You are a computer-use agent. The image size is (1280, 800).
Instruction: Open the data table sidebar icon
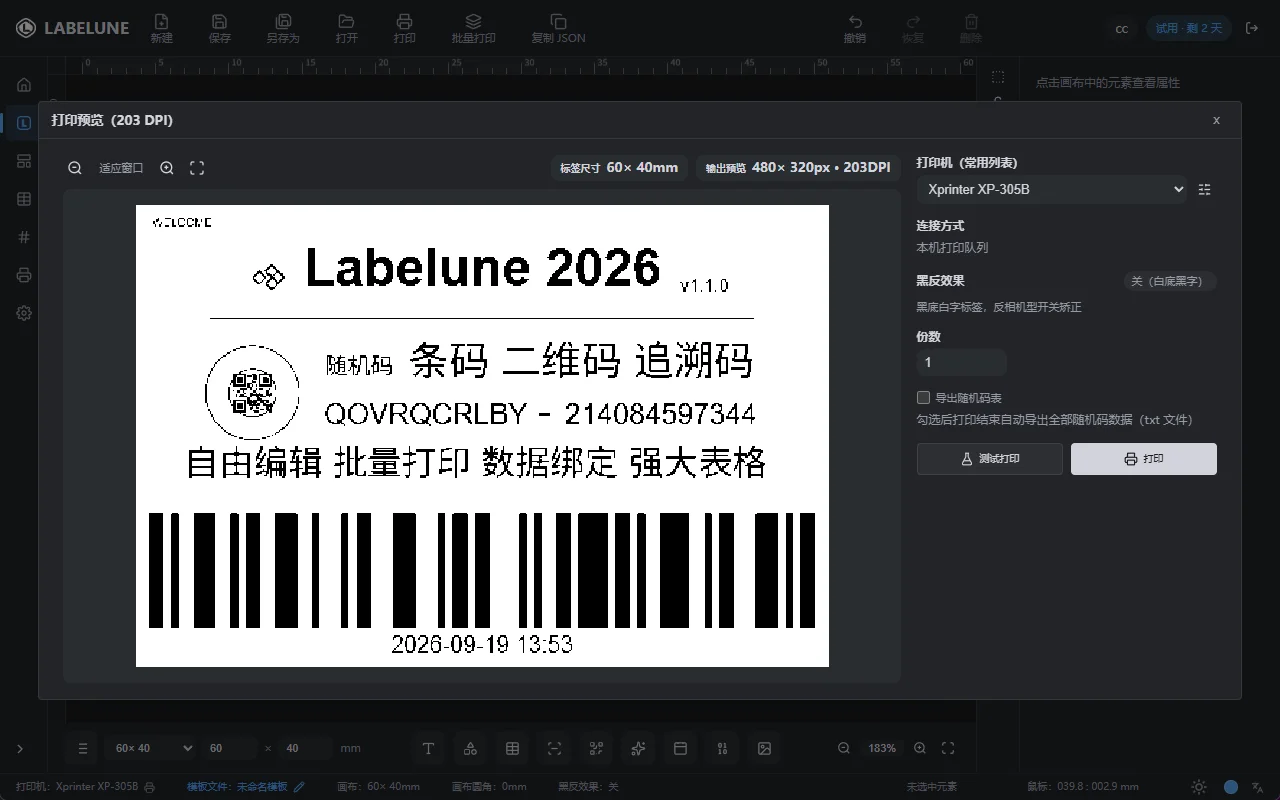point(24,199)
